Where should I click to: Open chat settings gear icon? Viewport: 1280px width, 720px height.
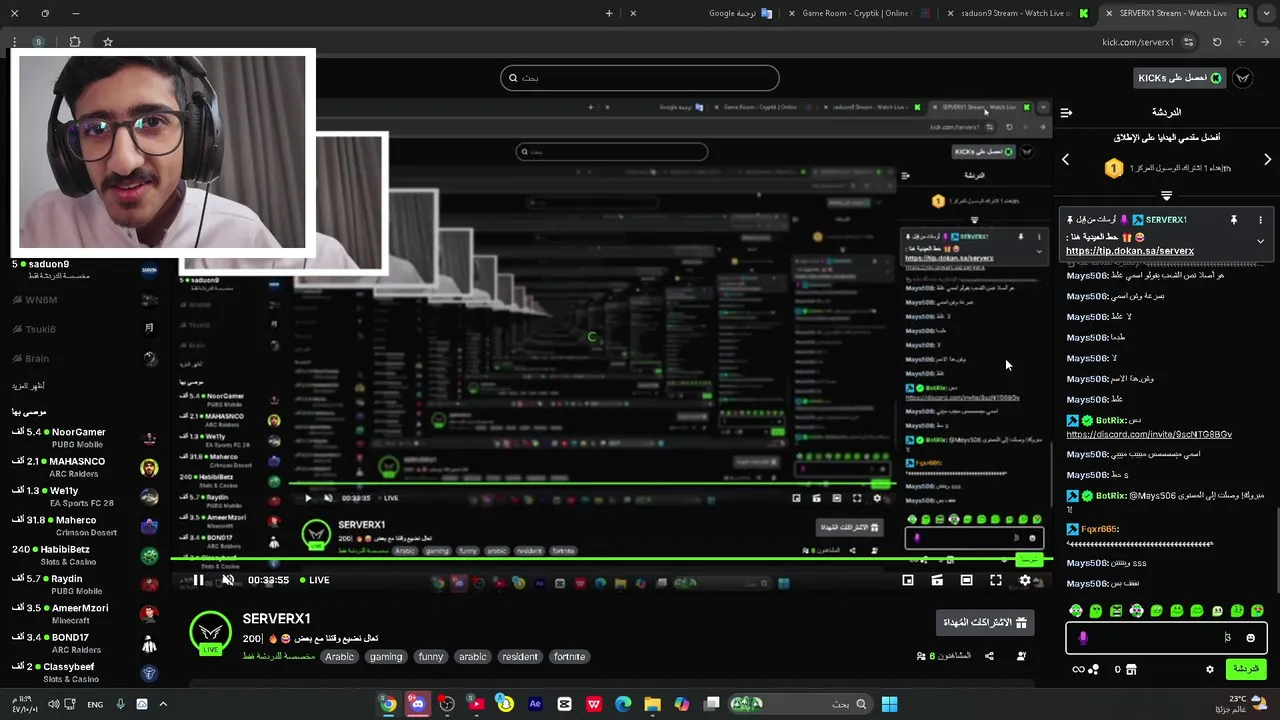coord(1210,669)
